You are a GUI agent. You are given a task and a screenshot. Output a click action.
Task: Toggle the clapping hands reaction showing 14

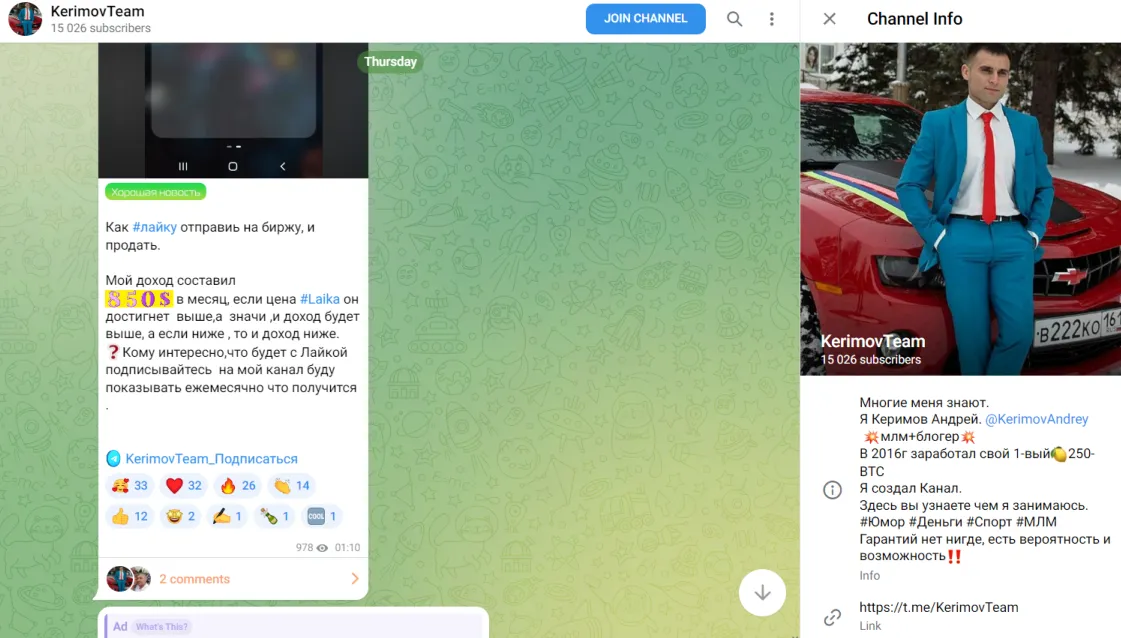pyautogui.click(x=292, y=486)
